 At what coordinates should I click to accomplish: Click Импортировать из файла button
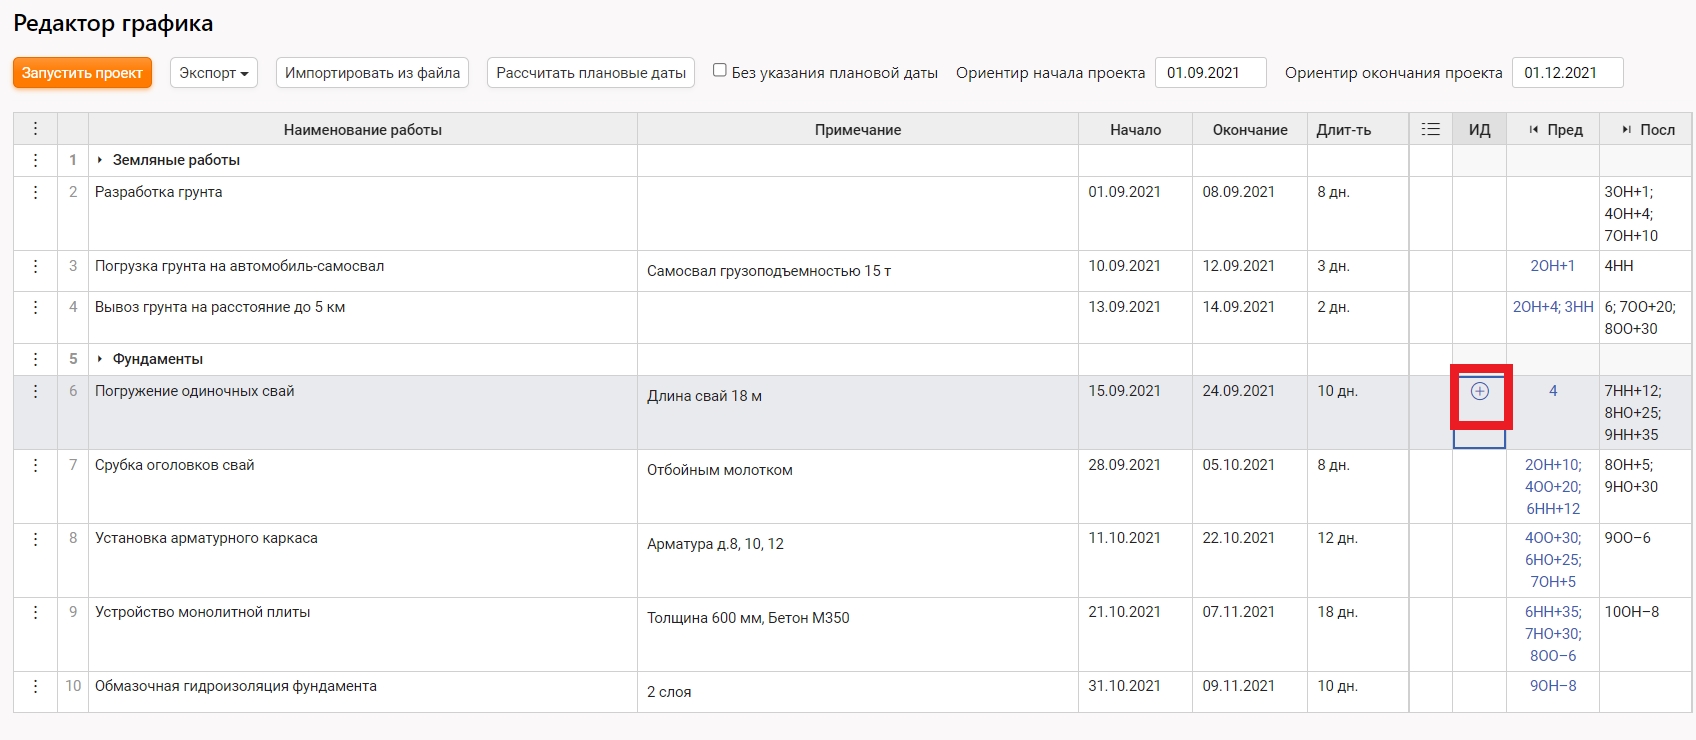pyautogui.click(x=372, y=73)
